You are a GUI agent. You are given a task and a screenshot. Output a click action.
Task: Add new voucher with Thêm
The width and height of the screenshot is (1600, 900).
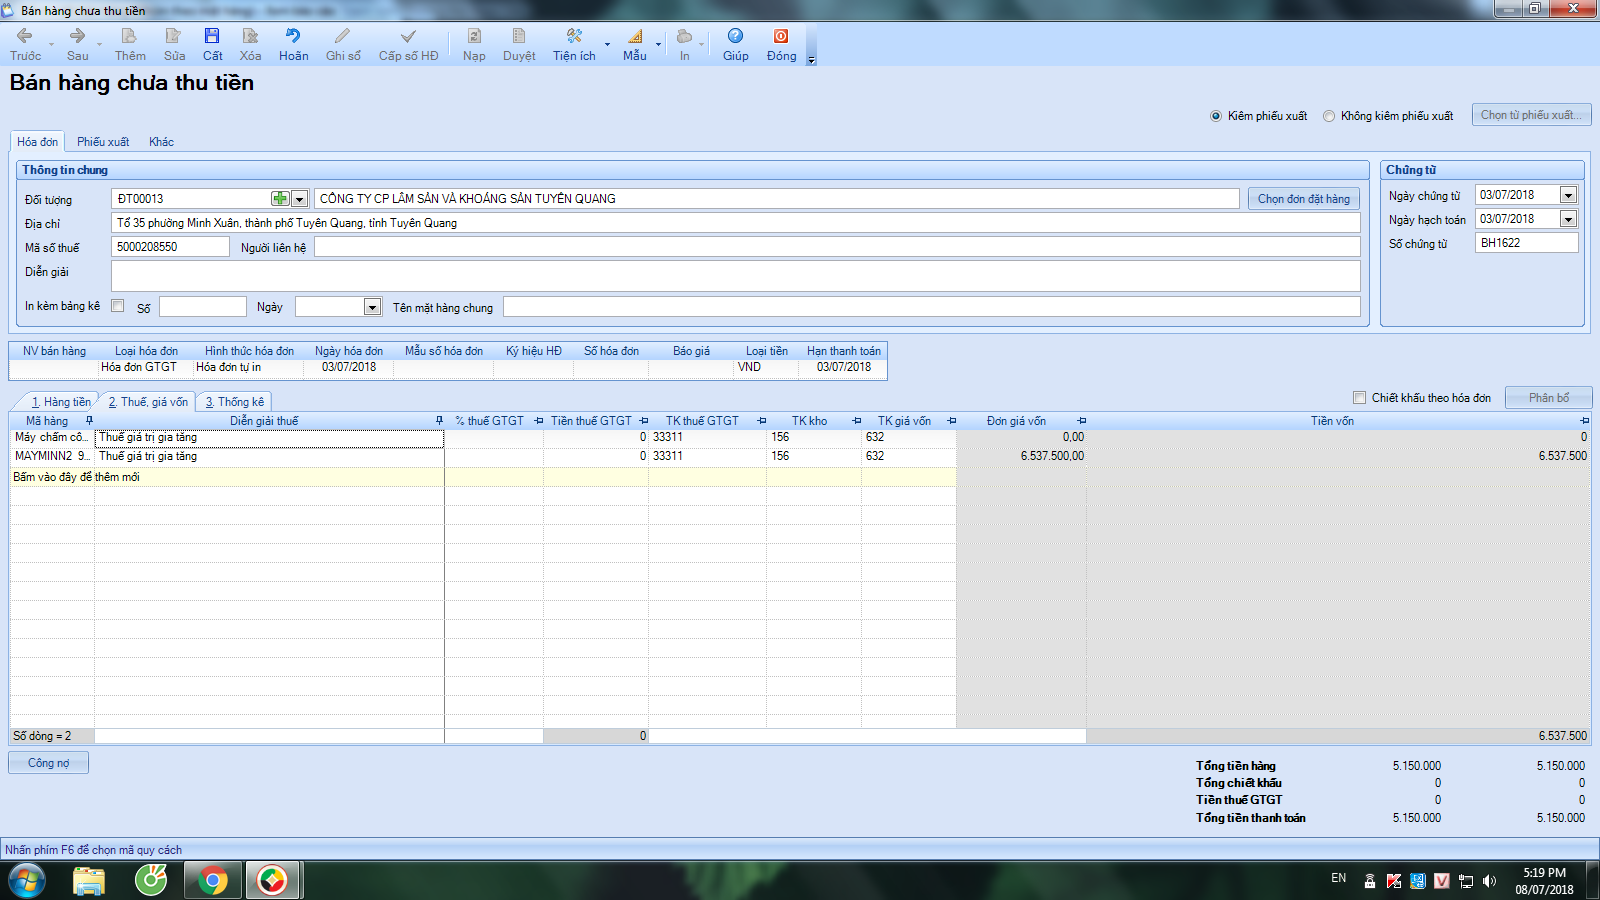[129, 45]
